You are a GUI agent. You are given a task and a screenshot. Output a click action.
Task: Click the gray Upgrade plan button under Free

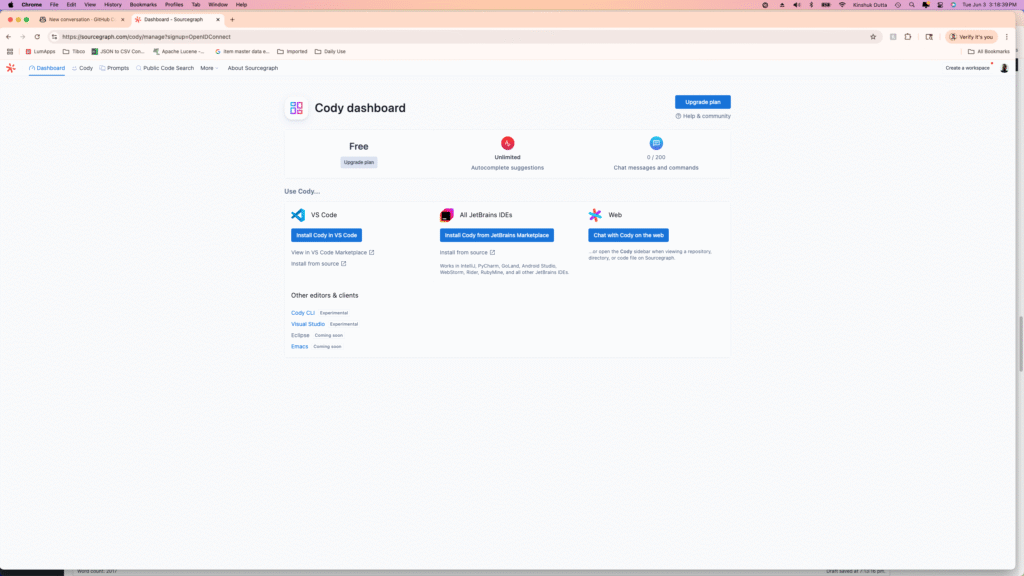point(359,162)
